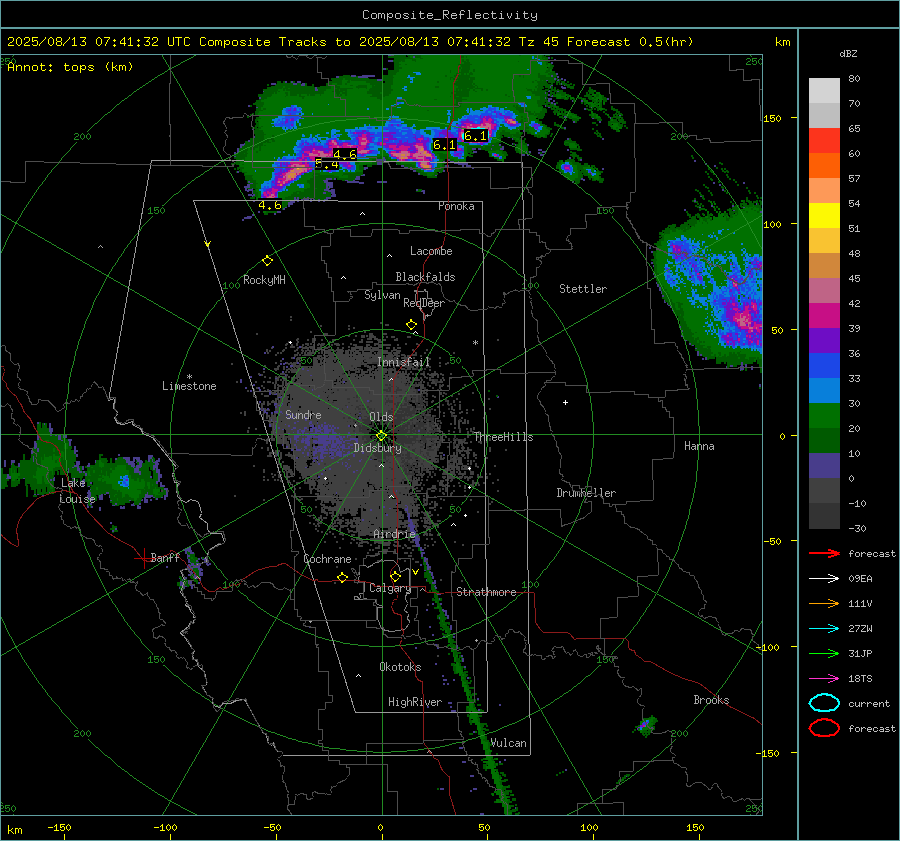900x841 pixels.
Task: Click the Innisfail city label
Action: [x=404, y=362]
